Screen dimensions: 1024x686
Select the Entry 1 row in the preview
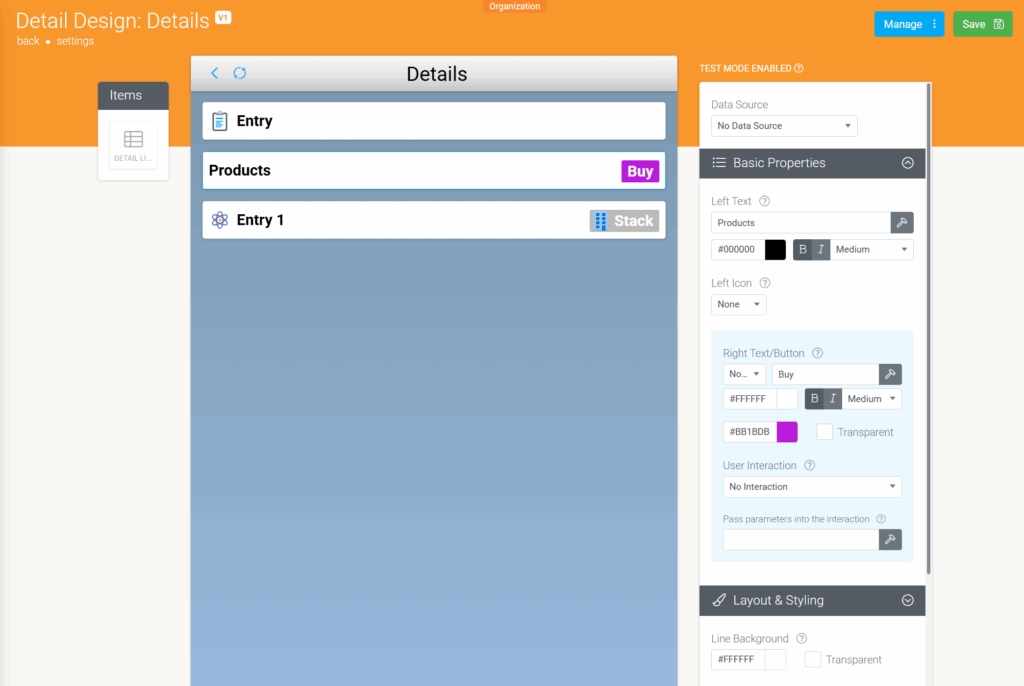point(434,220)
